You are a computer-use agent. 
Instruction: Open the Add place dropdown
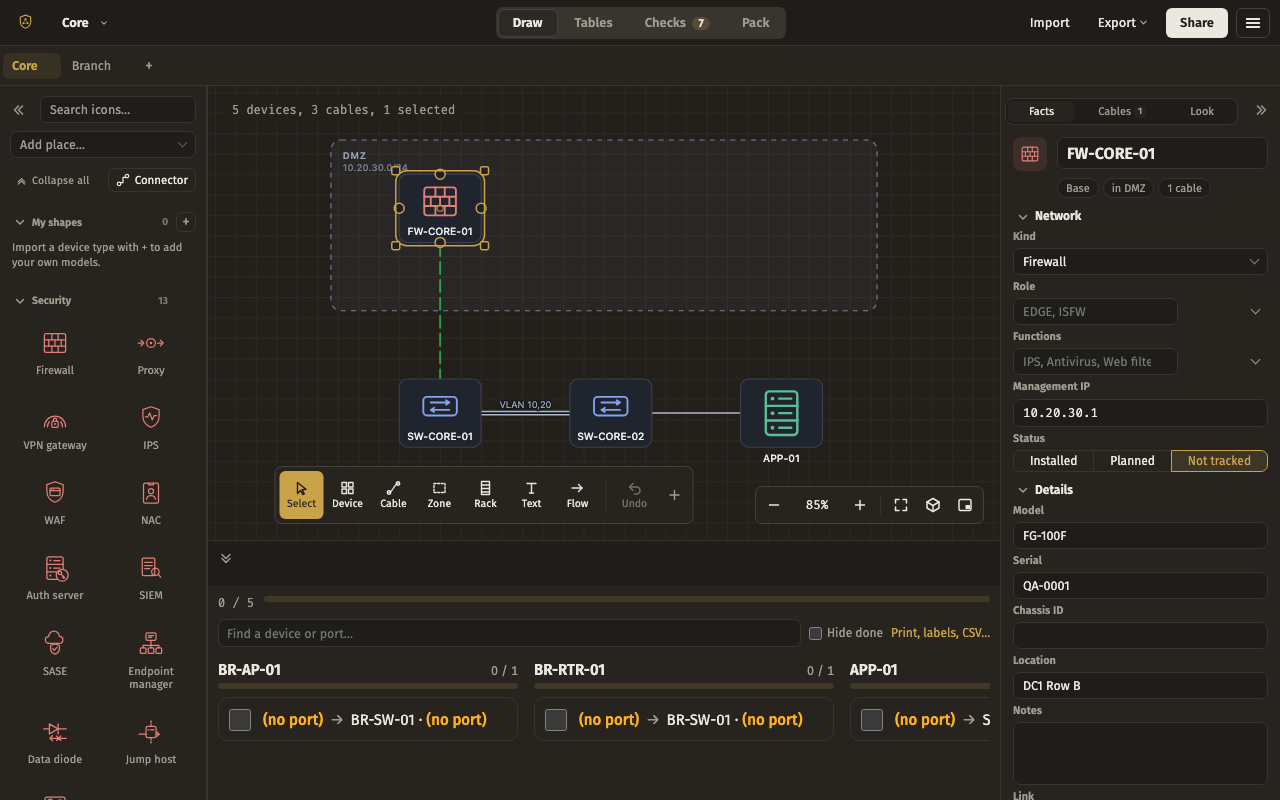pos(104,145)
